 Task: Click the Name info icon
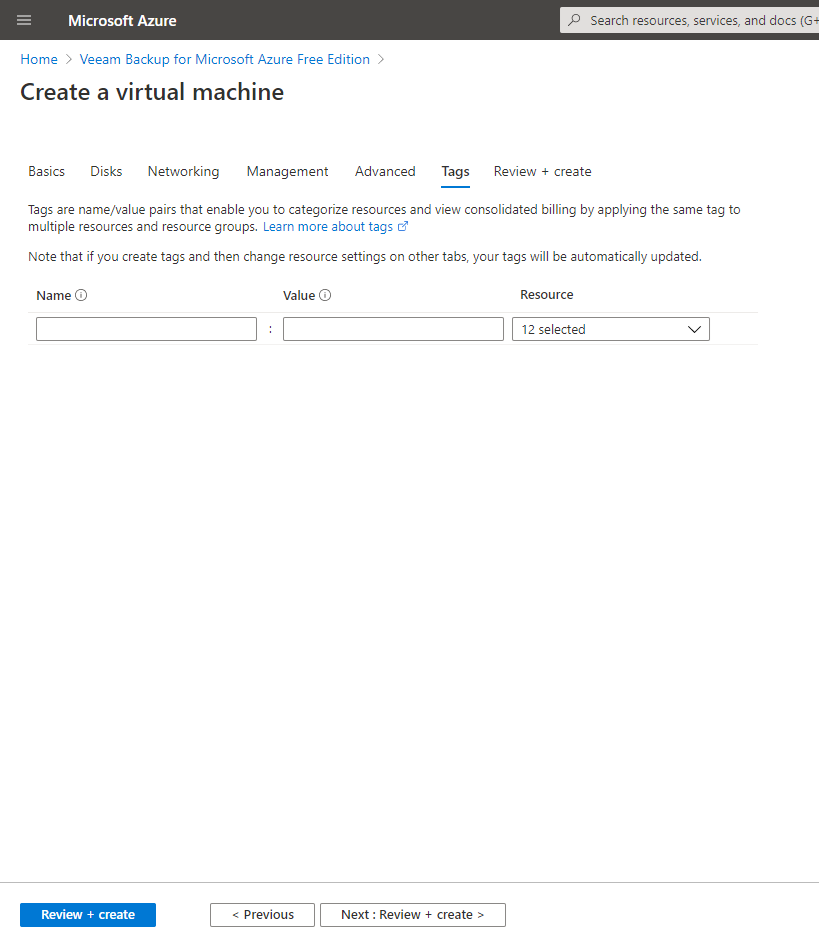coord(81,295)
